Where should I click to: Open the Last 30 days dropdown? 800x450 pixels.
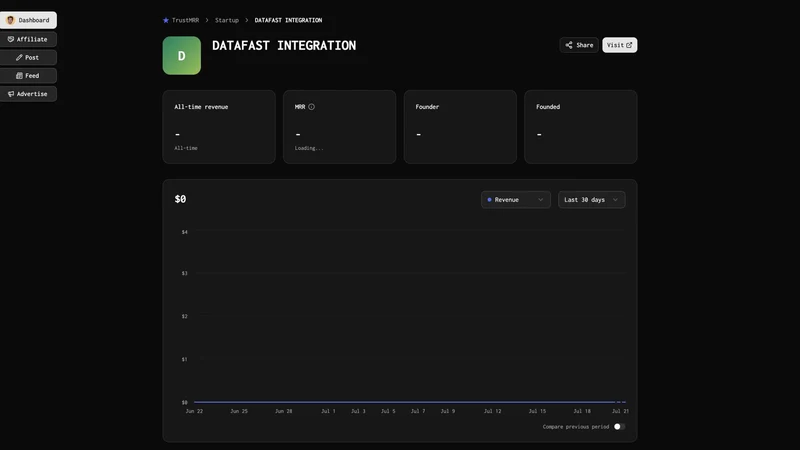click(x=591, y=199)
